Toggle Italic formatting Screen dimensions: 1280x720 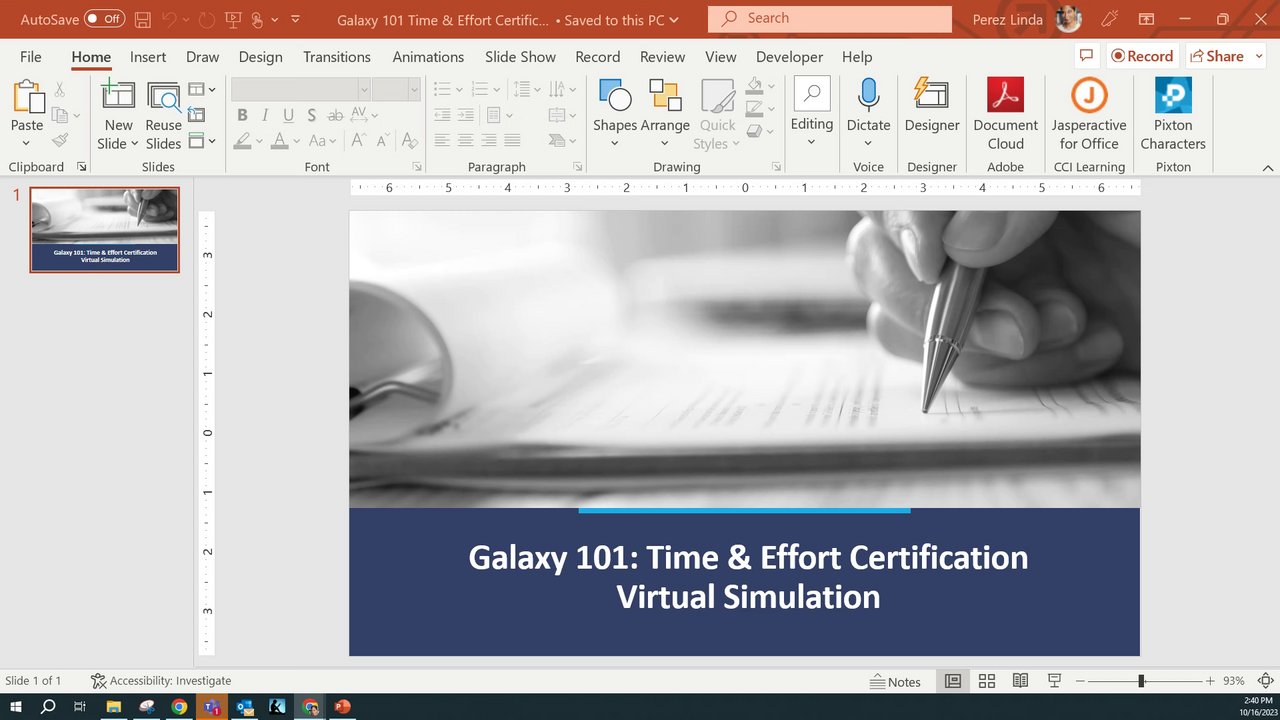click(265, 115)
